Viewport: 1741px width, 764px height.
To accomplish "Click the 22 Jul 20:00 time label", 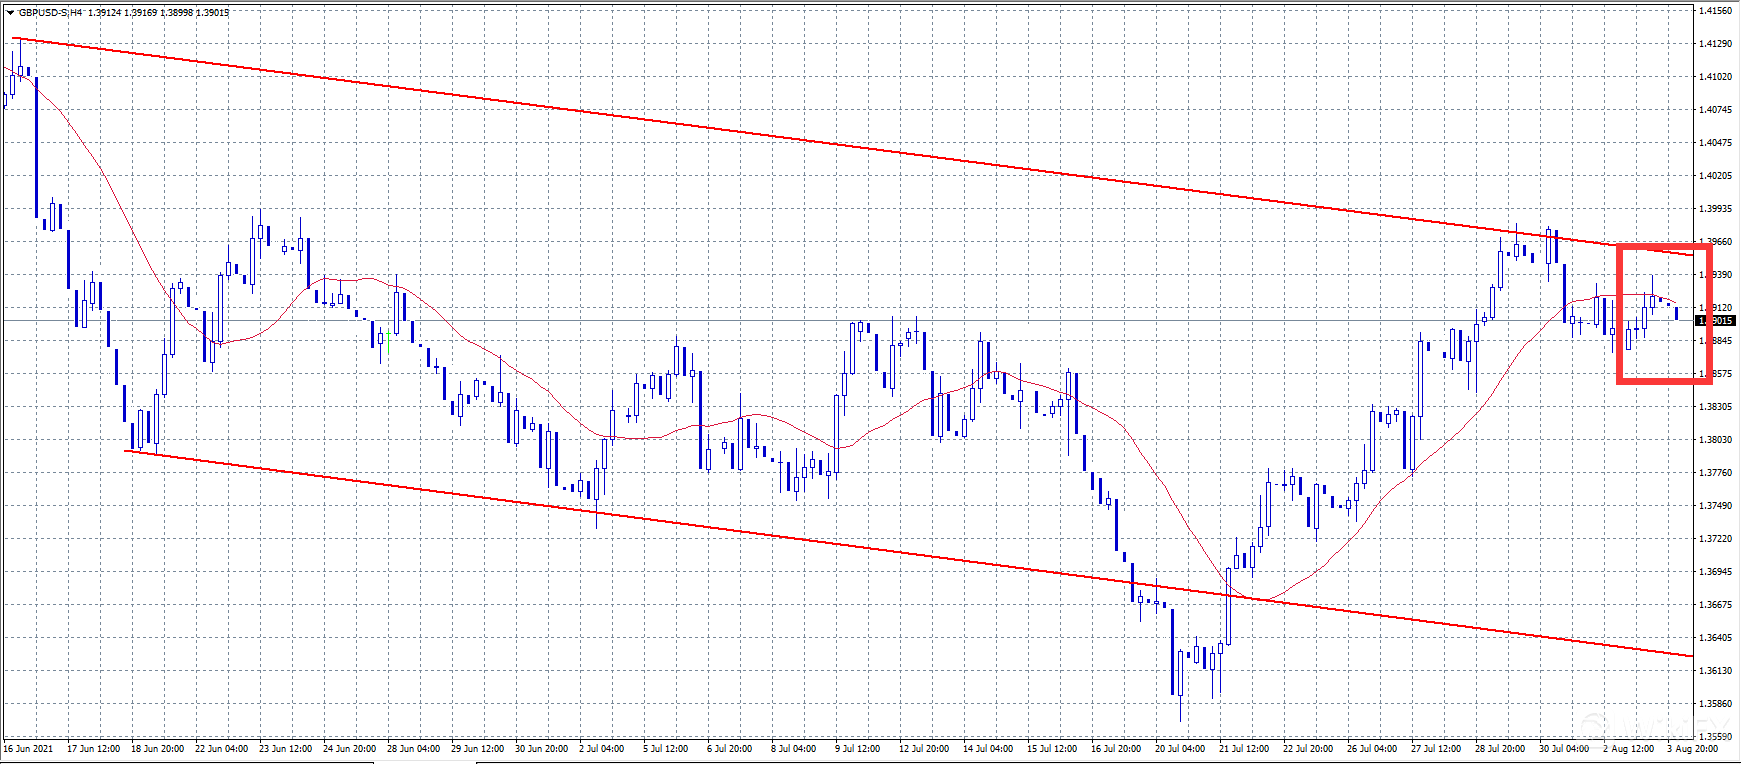I will (1309, 748).
